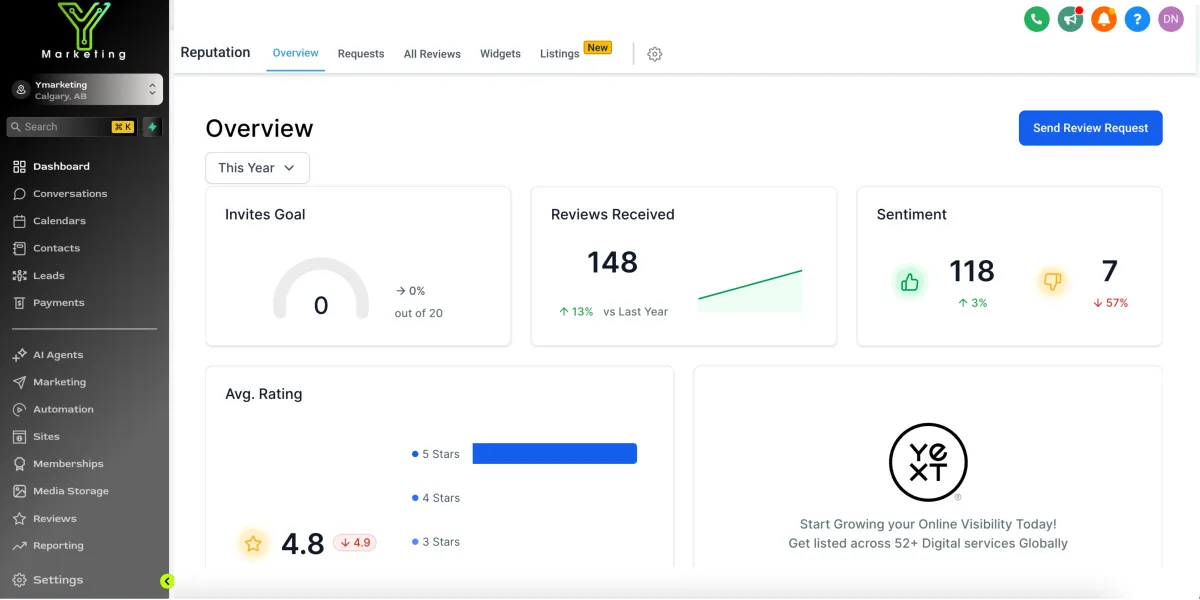Click the green phone call icon
Image resolution: width=1200 pixels, height=600 pixels.
(1037, 19)
